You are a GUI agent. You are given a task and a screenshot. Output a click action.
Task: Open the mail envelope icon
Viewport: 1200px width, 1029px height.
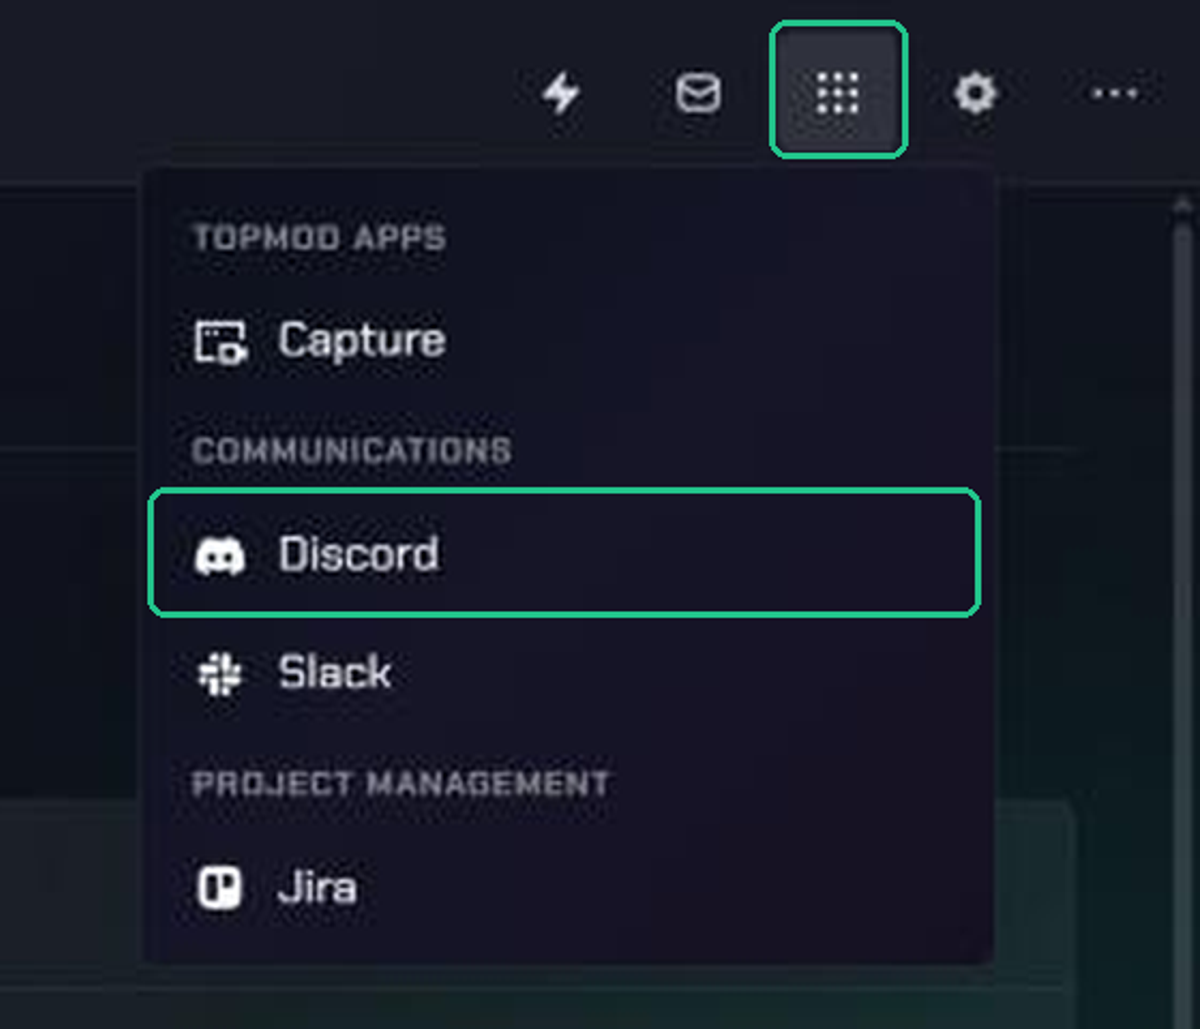pos(698,94)
